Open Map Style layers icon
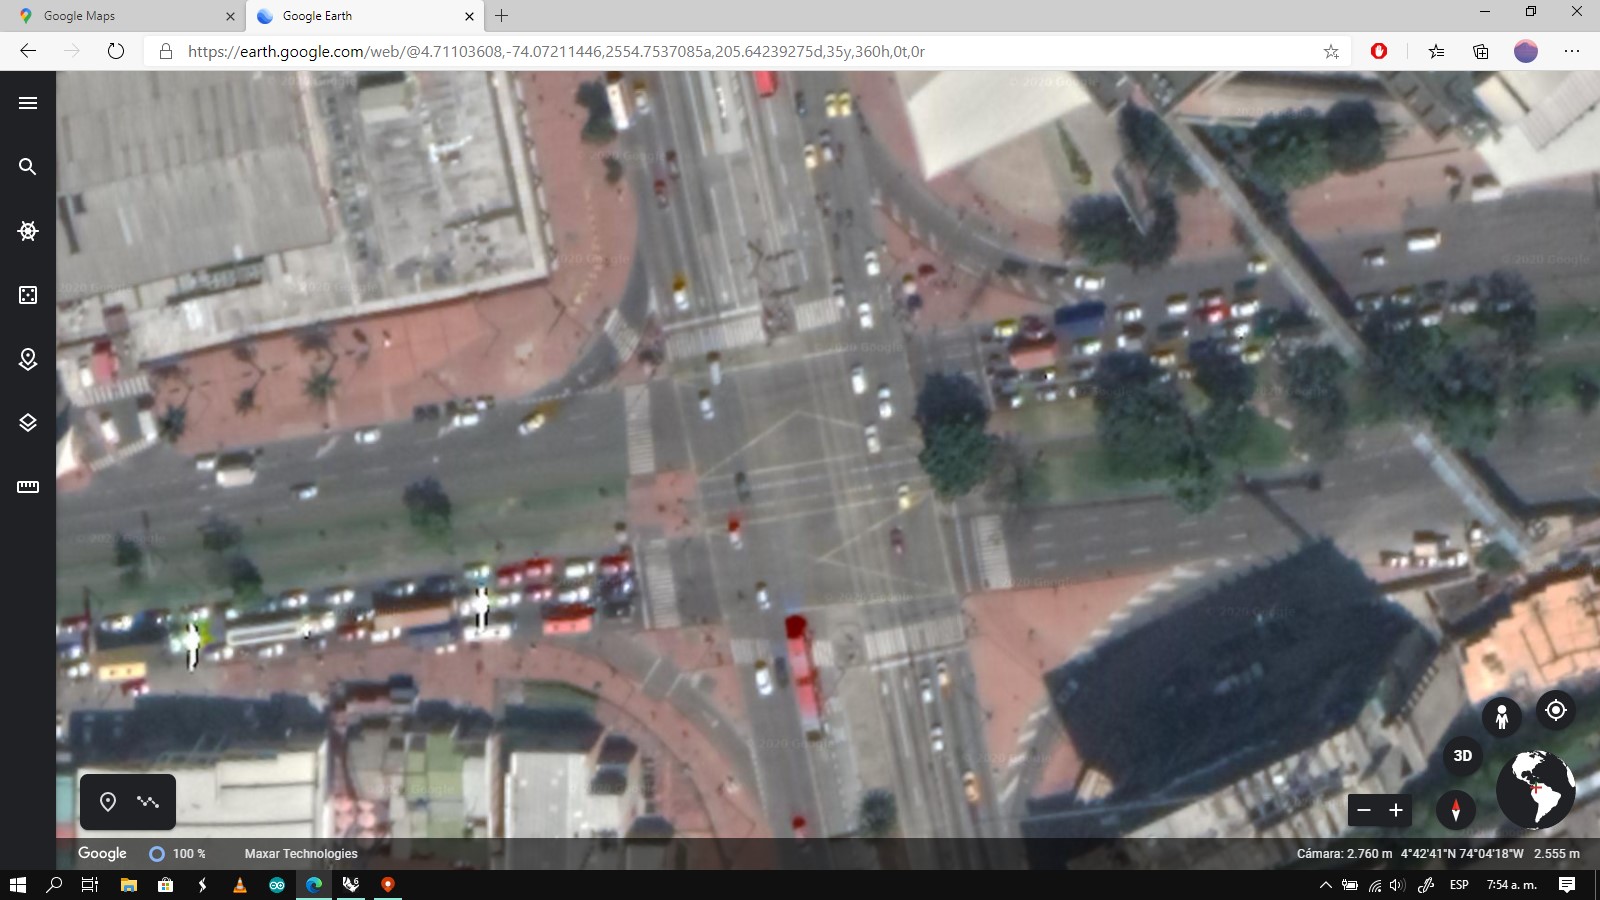 pos(28,423)
